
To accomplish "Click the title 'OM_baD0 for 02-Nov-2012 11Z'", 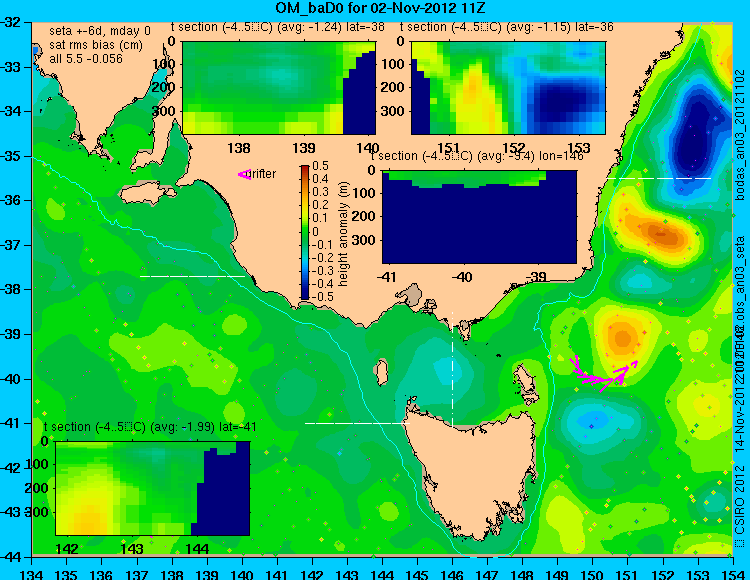I will 380,8.
